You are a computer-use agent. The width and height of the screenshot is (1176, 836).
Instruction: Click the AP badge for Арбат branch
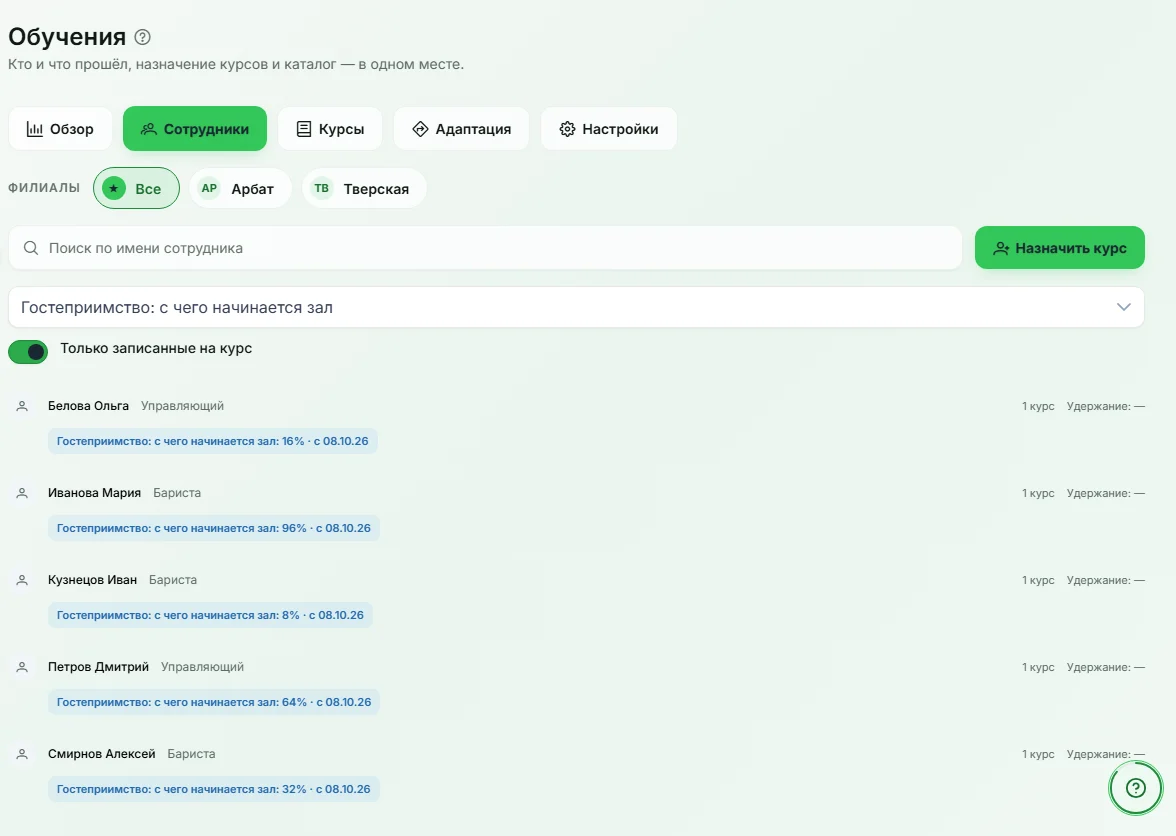[x=209, y=188]
